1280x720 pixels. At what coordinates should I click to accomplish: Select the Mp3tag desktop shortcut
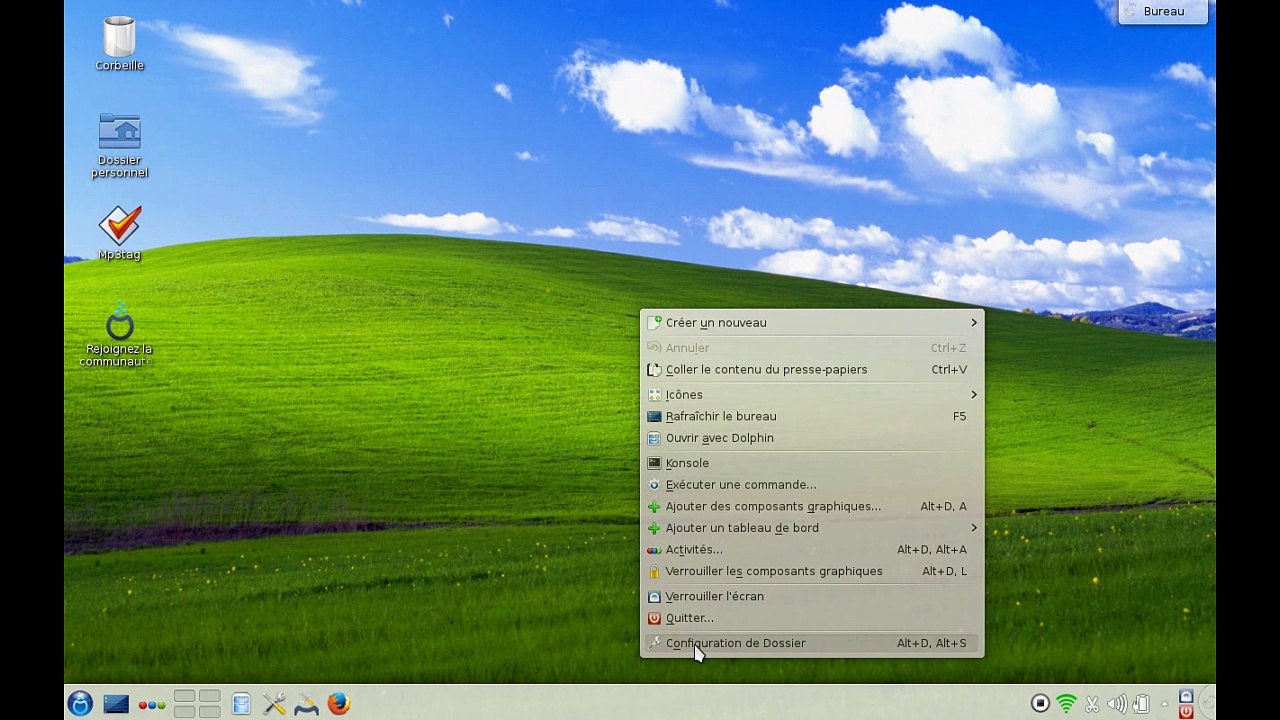[119, 234]
